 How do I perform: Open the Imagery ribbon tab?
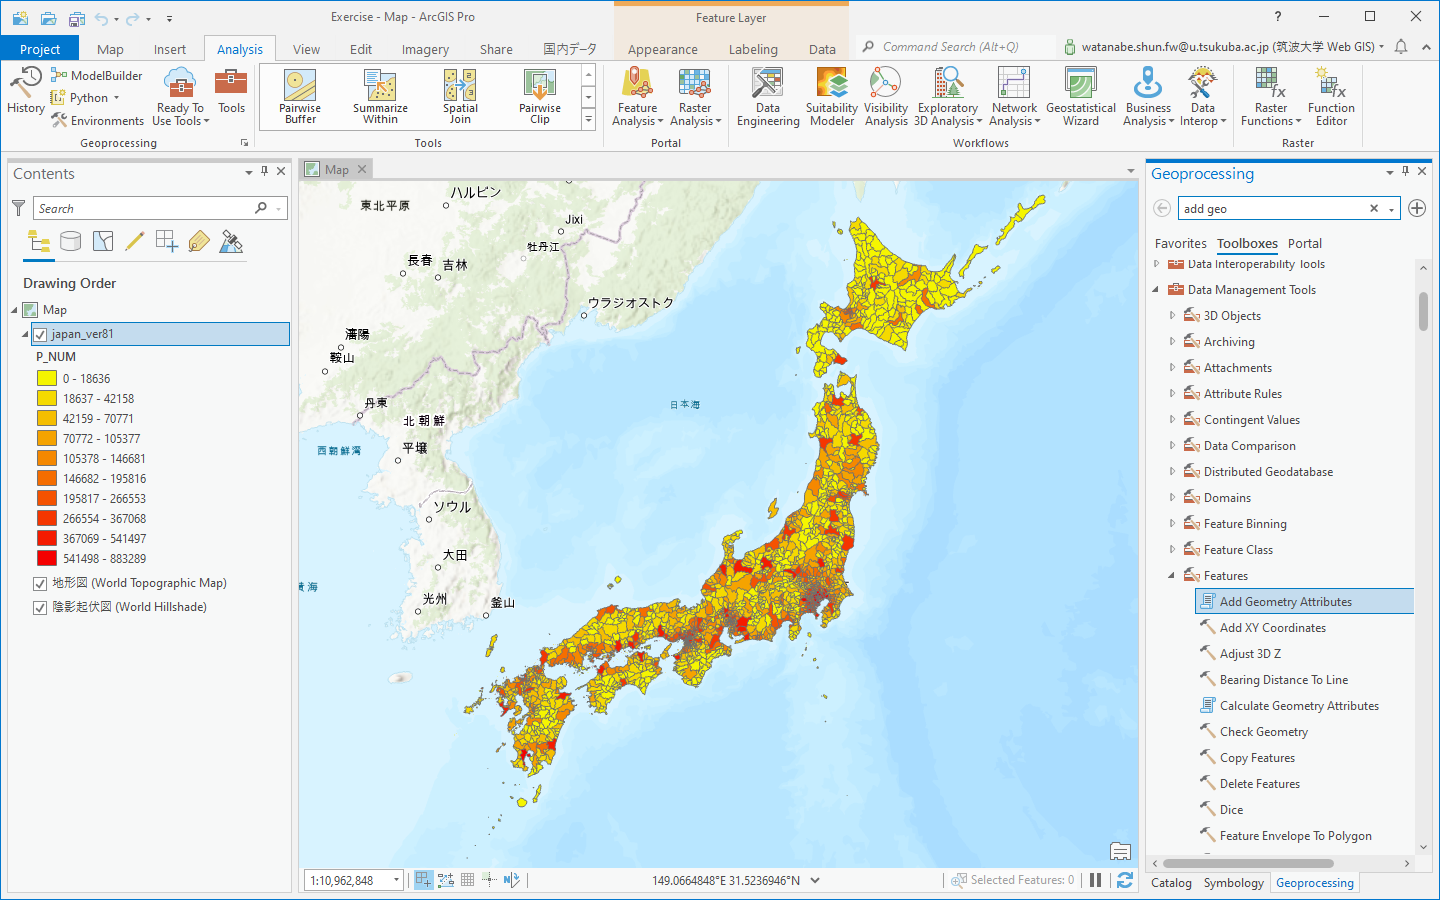pos(425,49)
